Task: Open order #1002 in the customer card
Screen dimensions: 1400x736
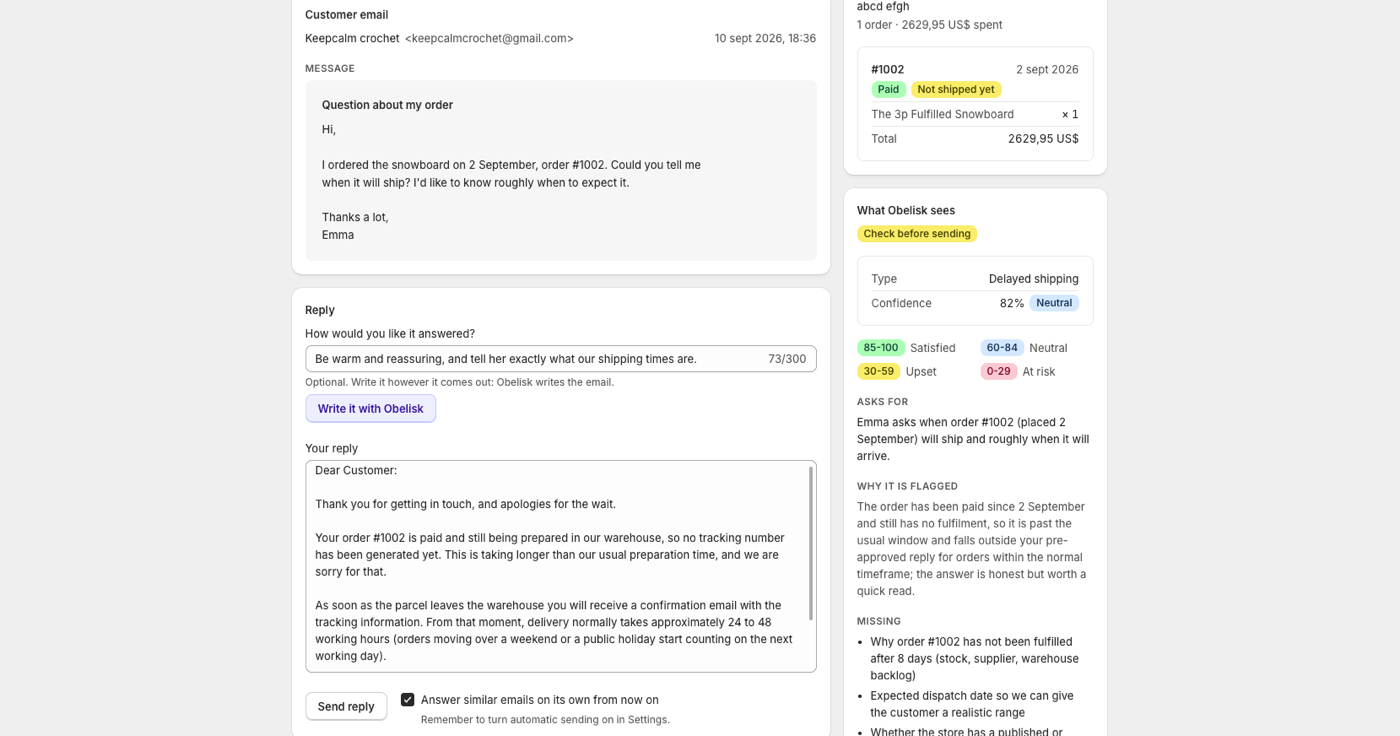Action: 887,69
